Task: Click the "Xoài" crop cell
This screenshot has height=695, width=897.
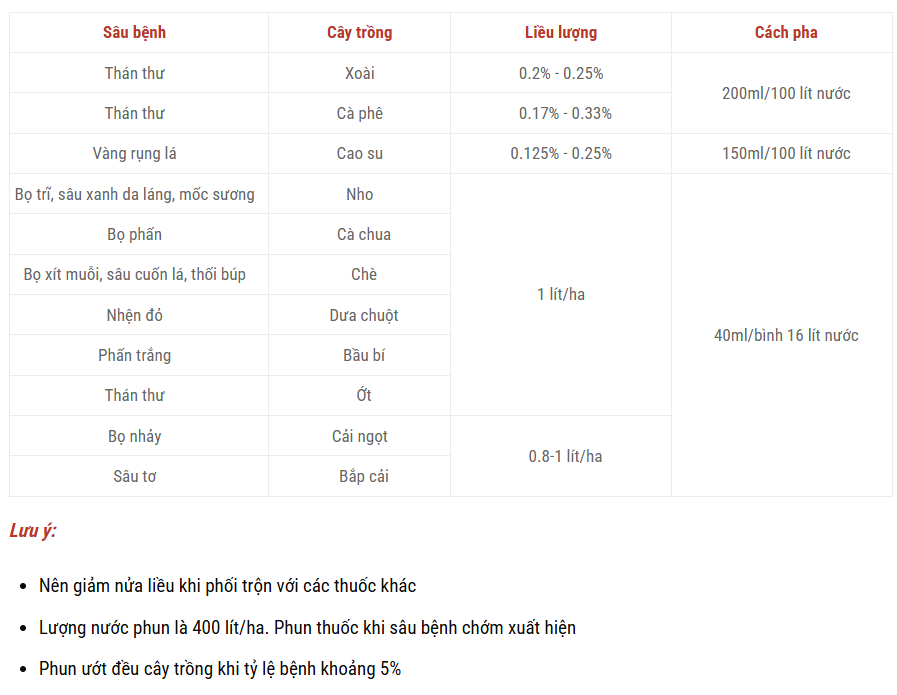Action: (359, 73)
